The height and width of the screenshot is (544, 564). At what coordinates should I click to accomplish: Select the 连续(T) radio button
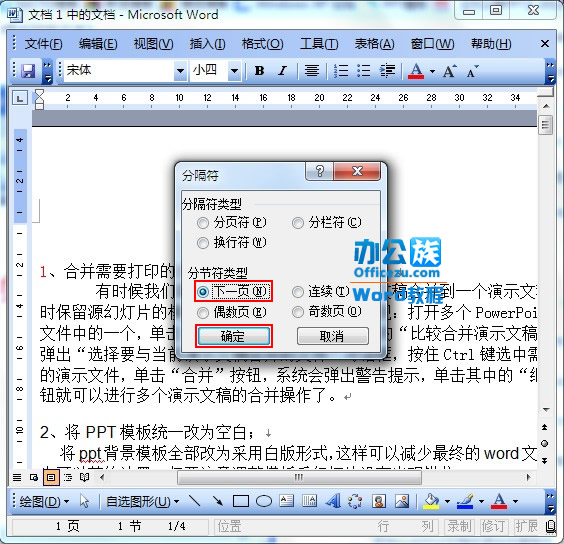[x=297, y=292]
